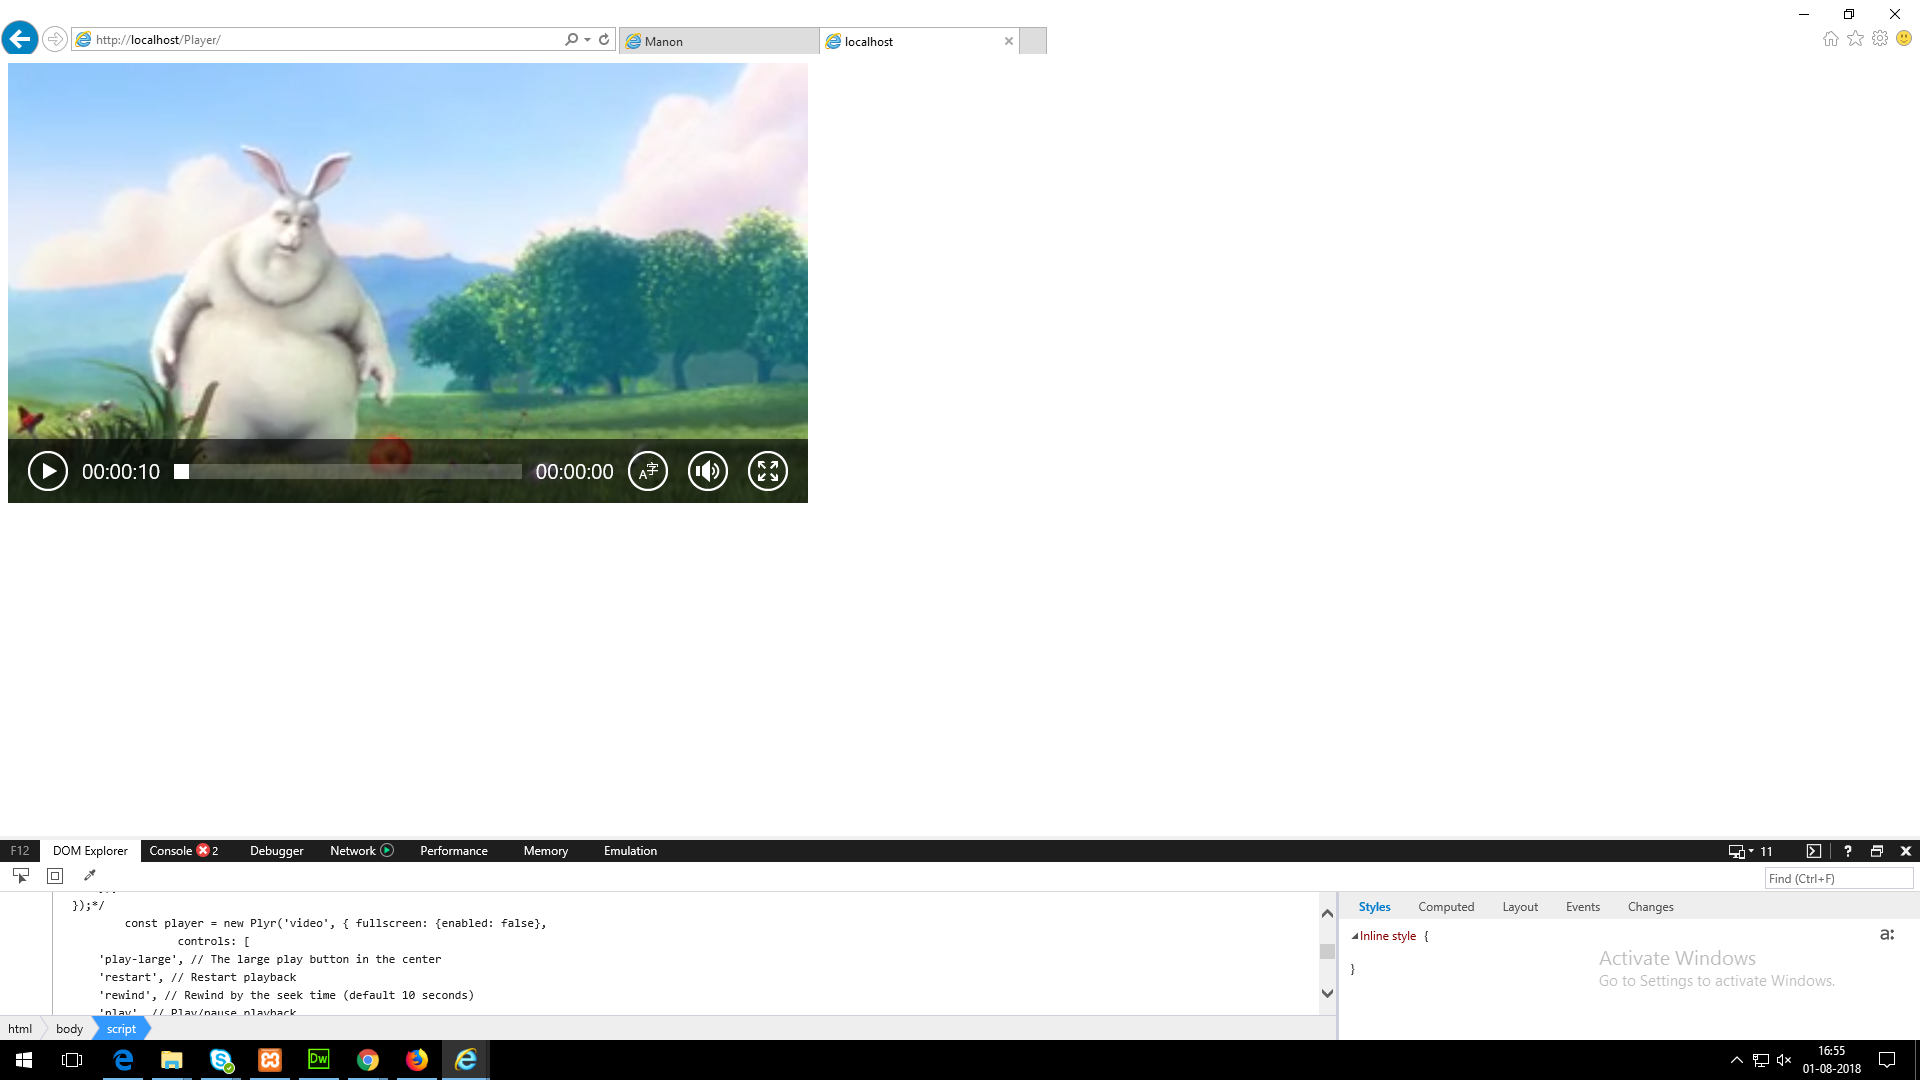Image resolution: width=1920 pixels, height=1080 pixels.
Task: Open the Debugger tab
Action: click(276, 851)
